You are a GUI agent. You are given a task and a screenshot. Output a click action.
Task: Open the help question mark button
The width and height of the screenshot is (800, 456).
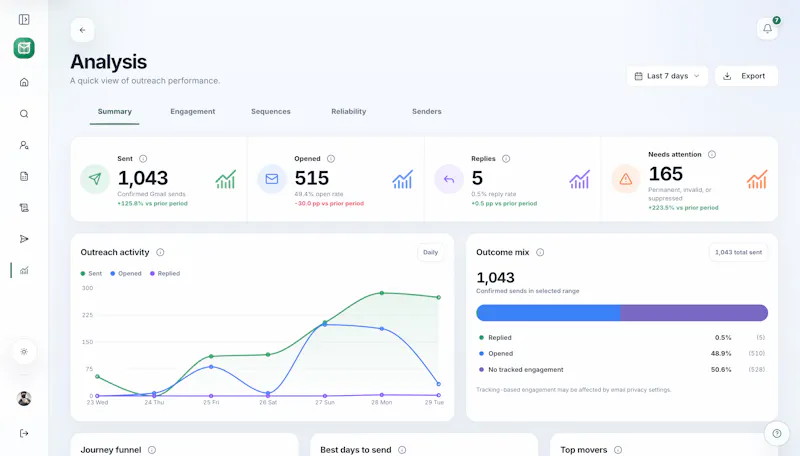pyautogui.click(x=777, y=434)
